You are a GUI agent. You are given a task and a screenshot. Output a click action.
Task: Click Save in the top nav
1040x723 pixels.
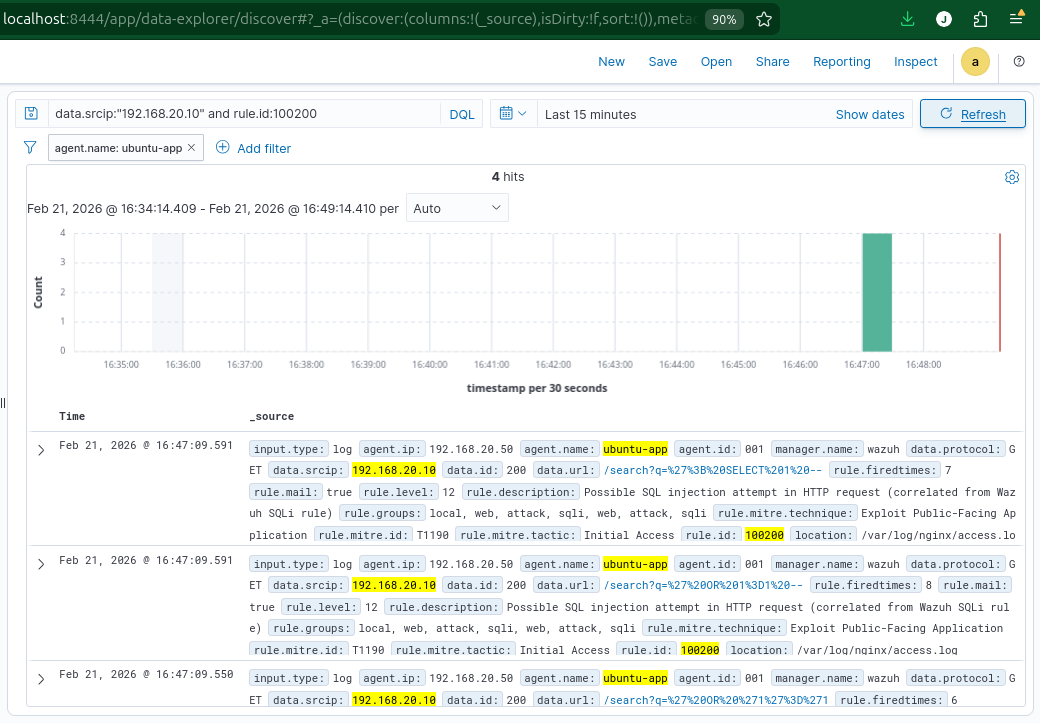[x=663, y=62]
